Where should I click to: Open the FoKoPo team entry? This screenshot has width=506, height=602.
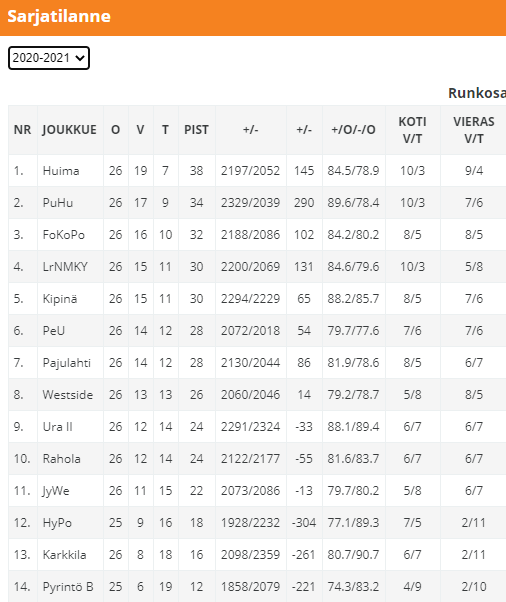pos(63,235)
